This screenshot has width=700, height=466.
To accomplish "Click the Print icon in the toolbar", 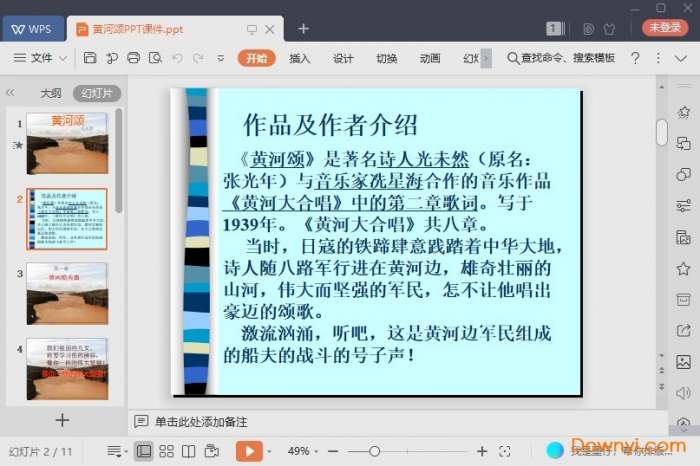I will 133,58.
